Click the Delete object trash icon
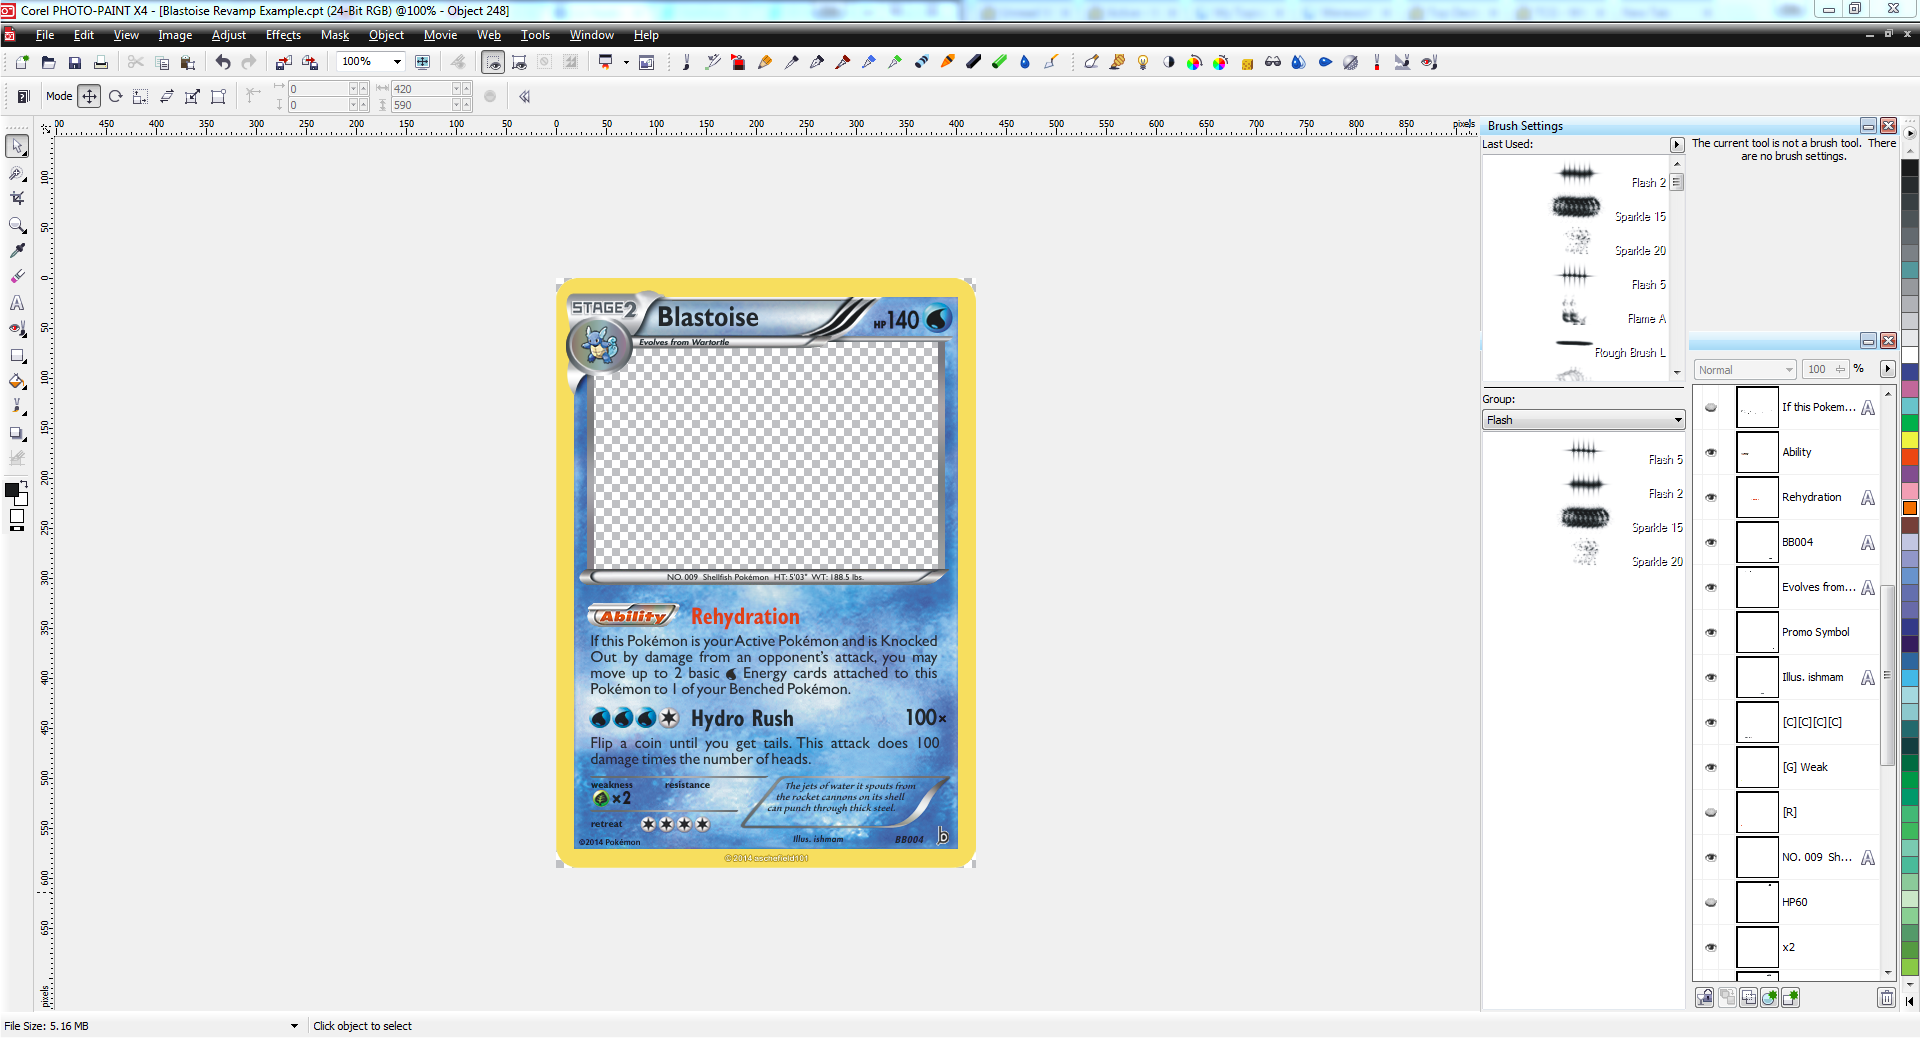Viewport: 1920px width, 1038px height. point(1886,997)
